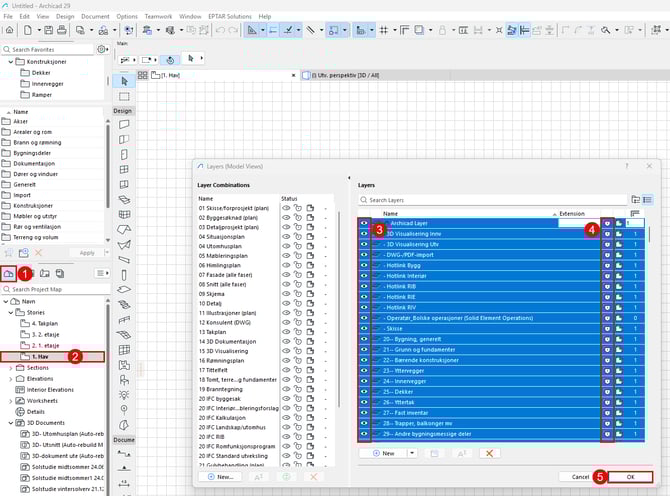Click delete layer X icon under Layers list
The width and height of the screenshot is (670, 496).
click(489, 453)
